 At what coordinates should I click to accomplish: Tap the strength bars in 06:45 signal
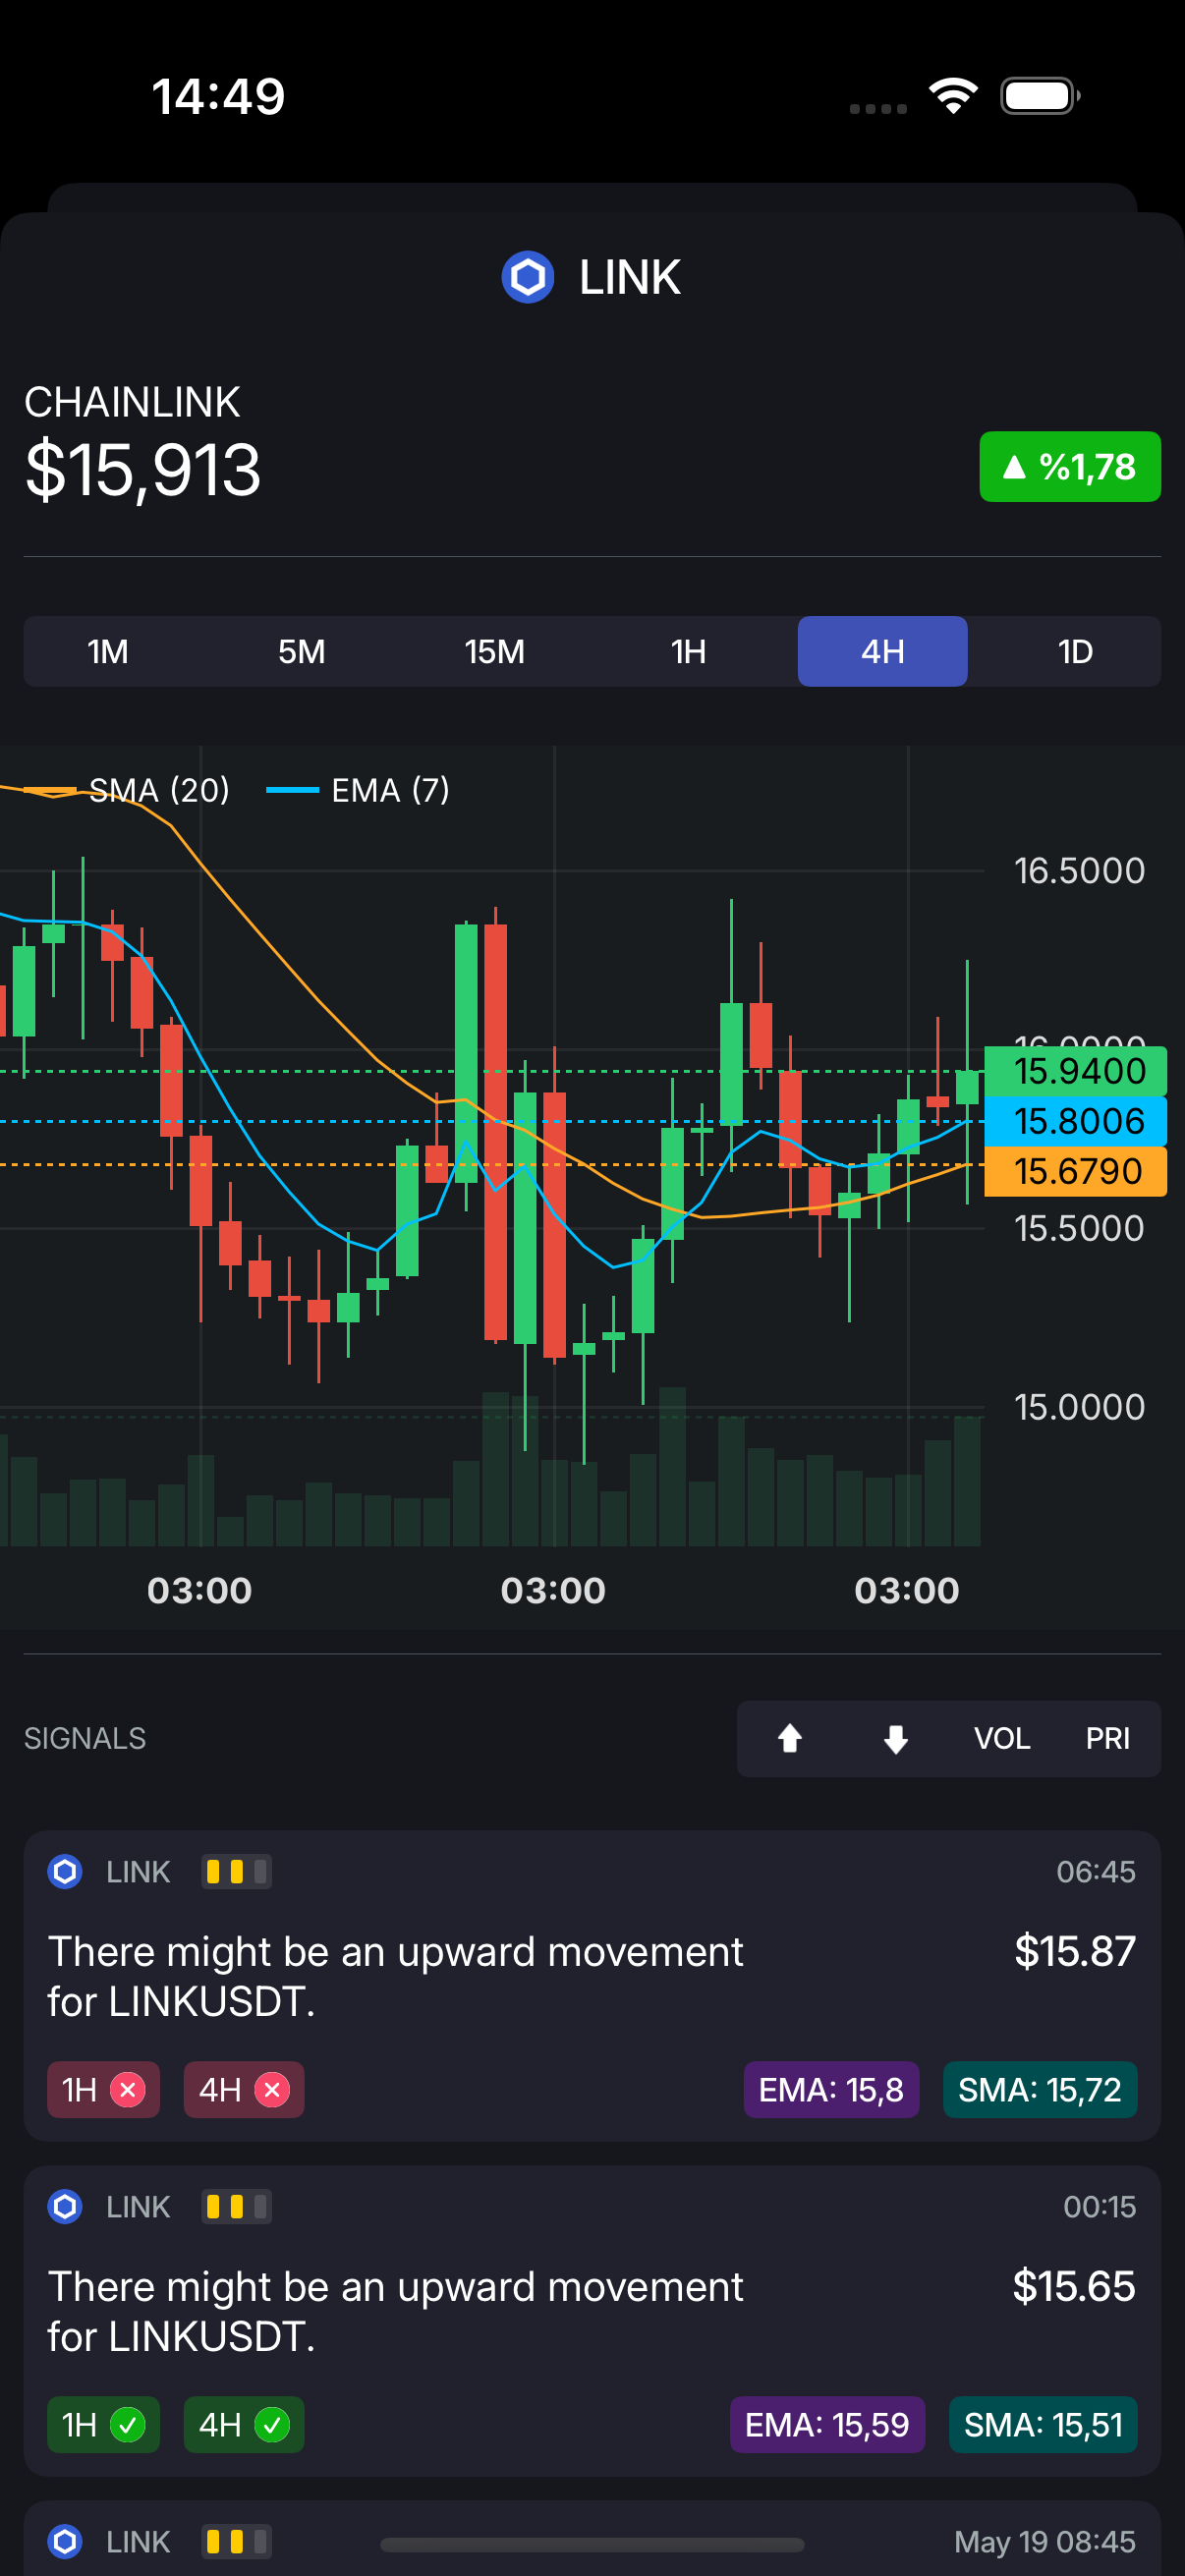(237, 1872)
